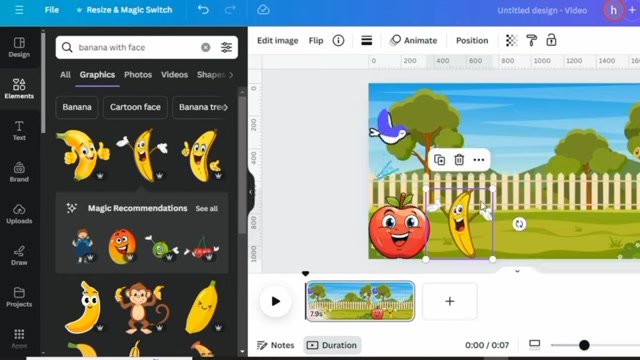Open the Uploads sidebar panel

[19, 214]
